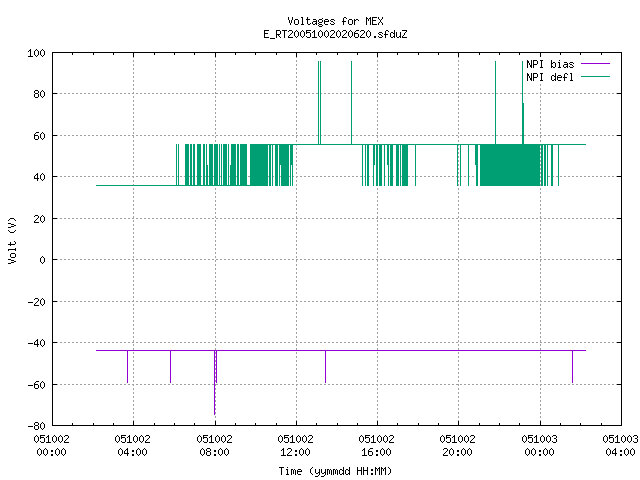This screenshot has height=480, width=640.
Task: Click the 'NPI defl' legend label
Action: (x=550, y=77)
